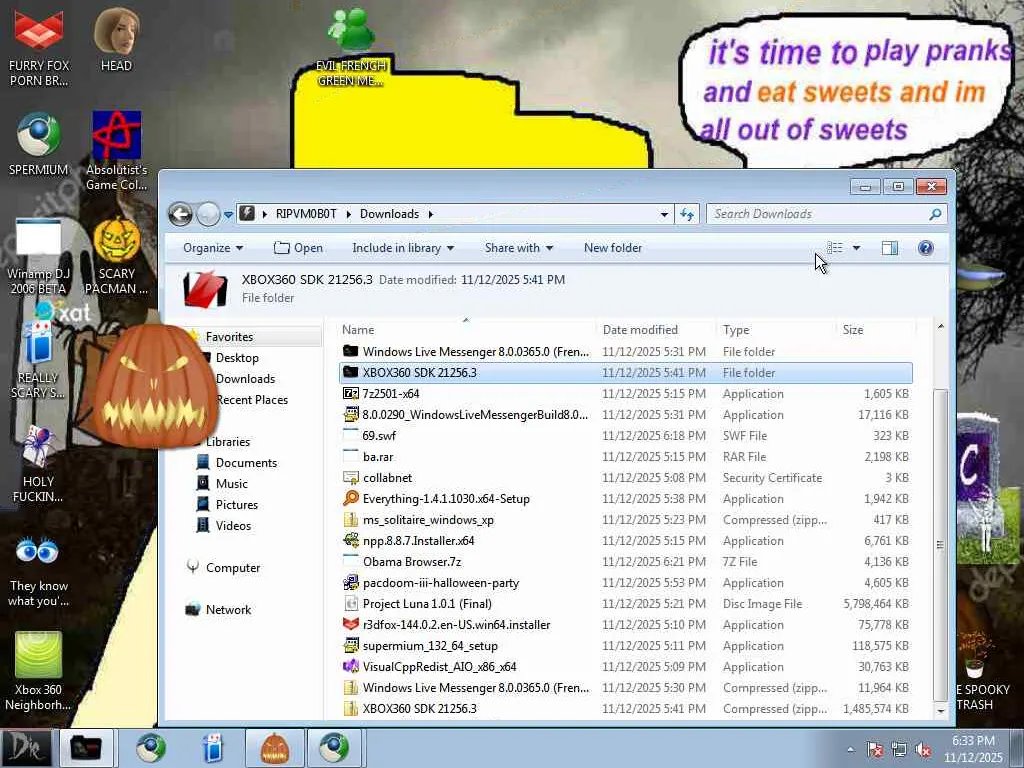This screenshot has height=768, width=1024.
Task: Select the 7z2501-x64 application file
Action: 626,394
